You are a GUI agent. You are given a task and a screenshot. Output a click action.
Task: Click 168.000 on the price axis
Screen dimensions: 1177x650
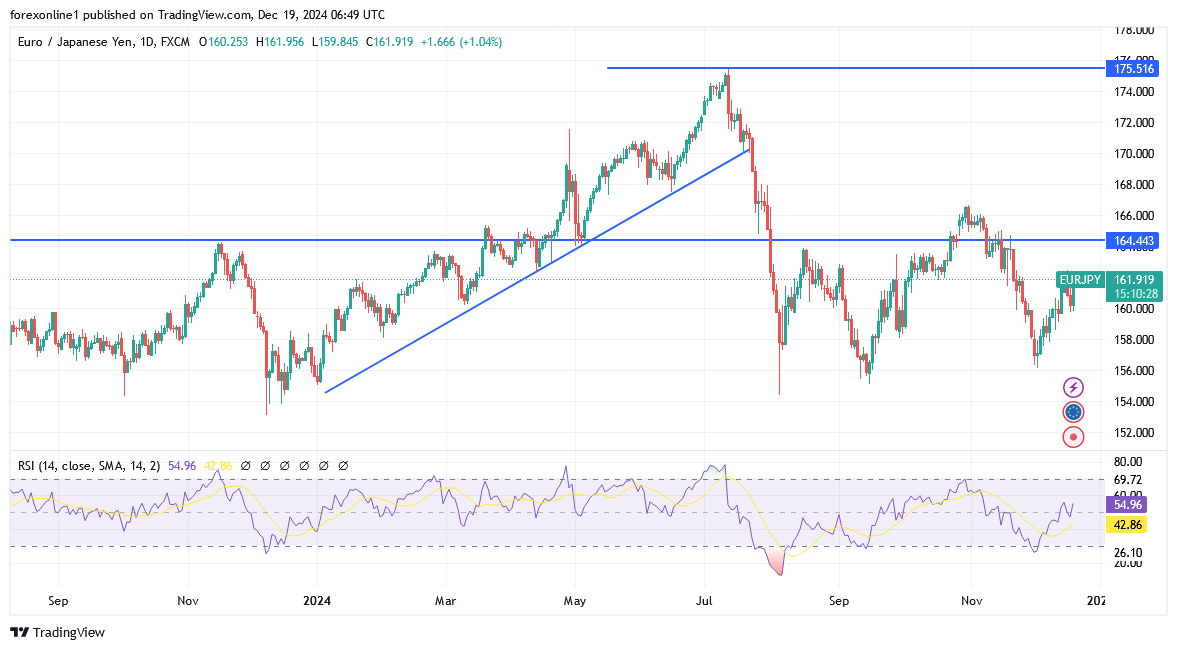coord(1133,185)
